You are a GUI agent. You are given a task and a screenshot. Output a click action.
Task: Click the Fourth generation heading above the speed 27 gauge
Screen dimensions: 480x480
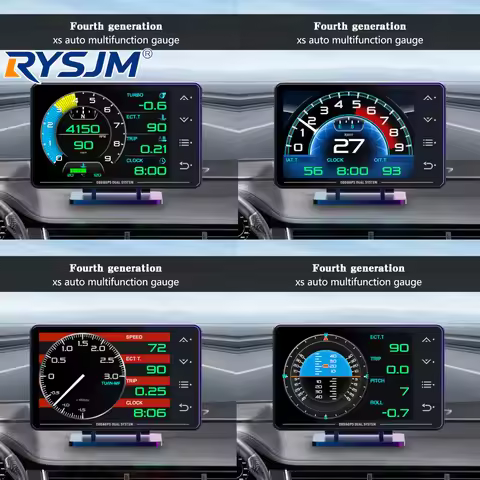coord(360,26)
